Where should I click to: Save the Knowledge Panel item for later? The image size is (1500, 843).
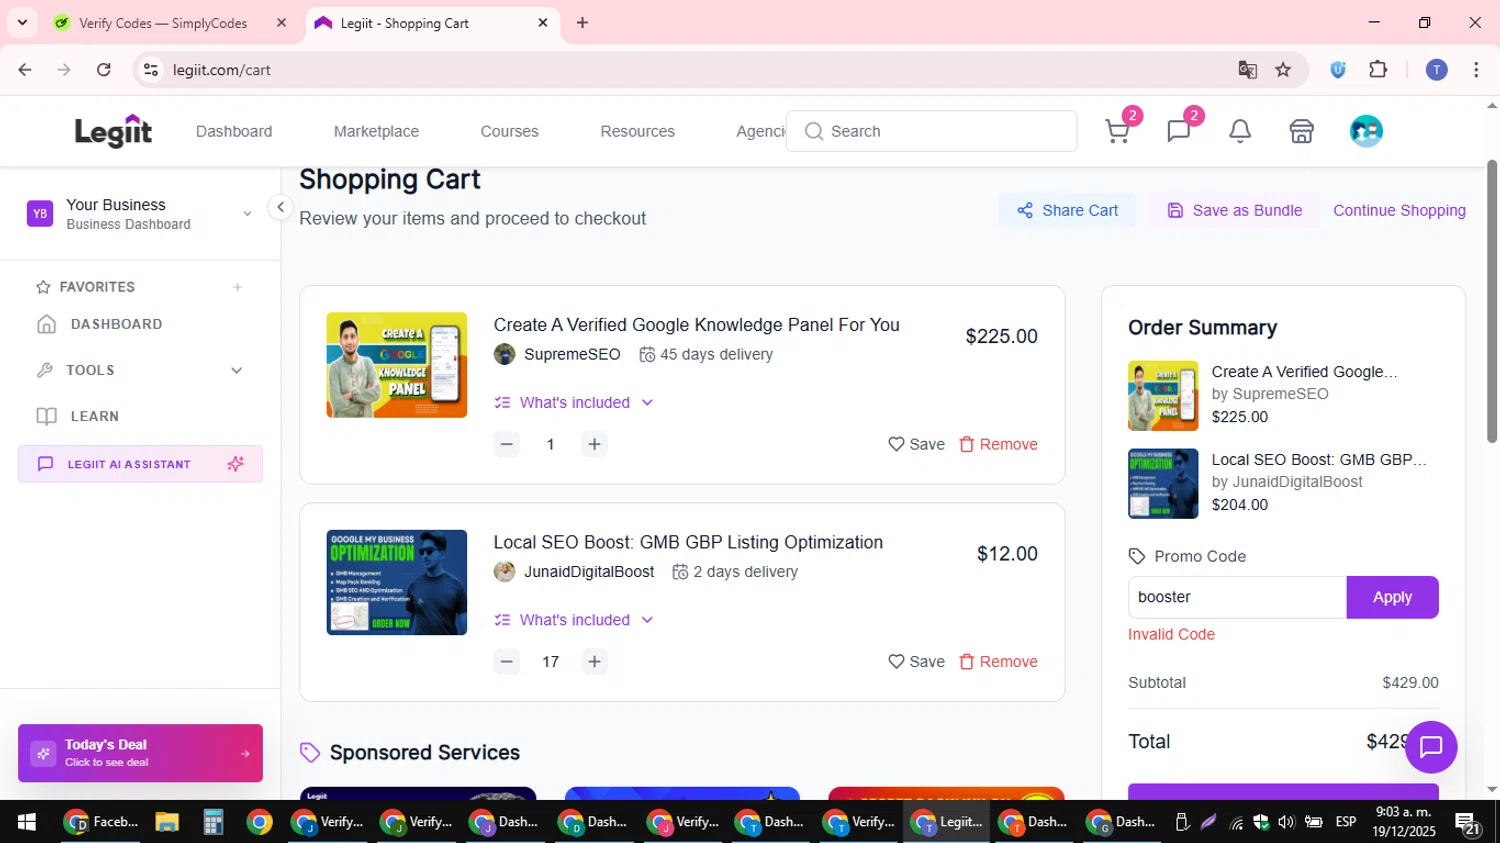click(916, 444)
